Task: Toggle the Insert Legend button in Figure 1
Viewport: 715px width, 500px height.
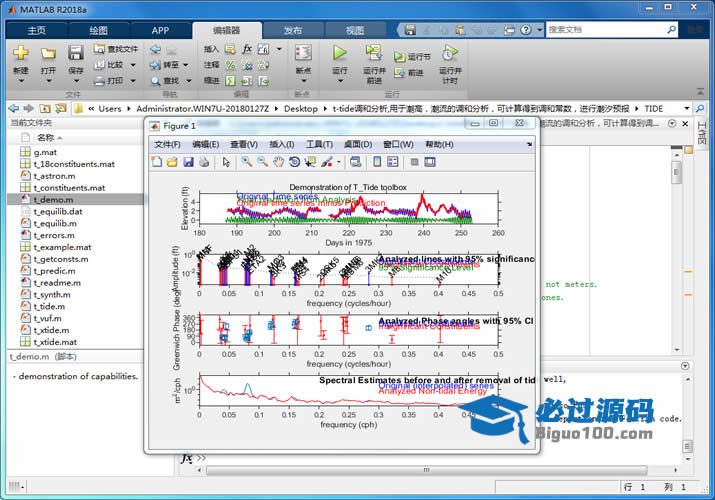Action: 393,162
